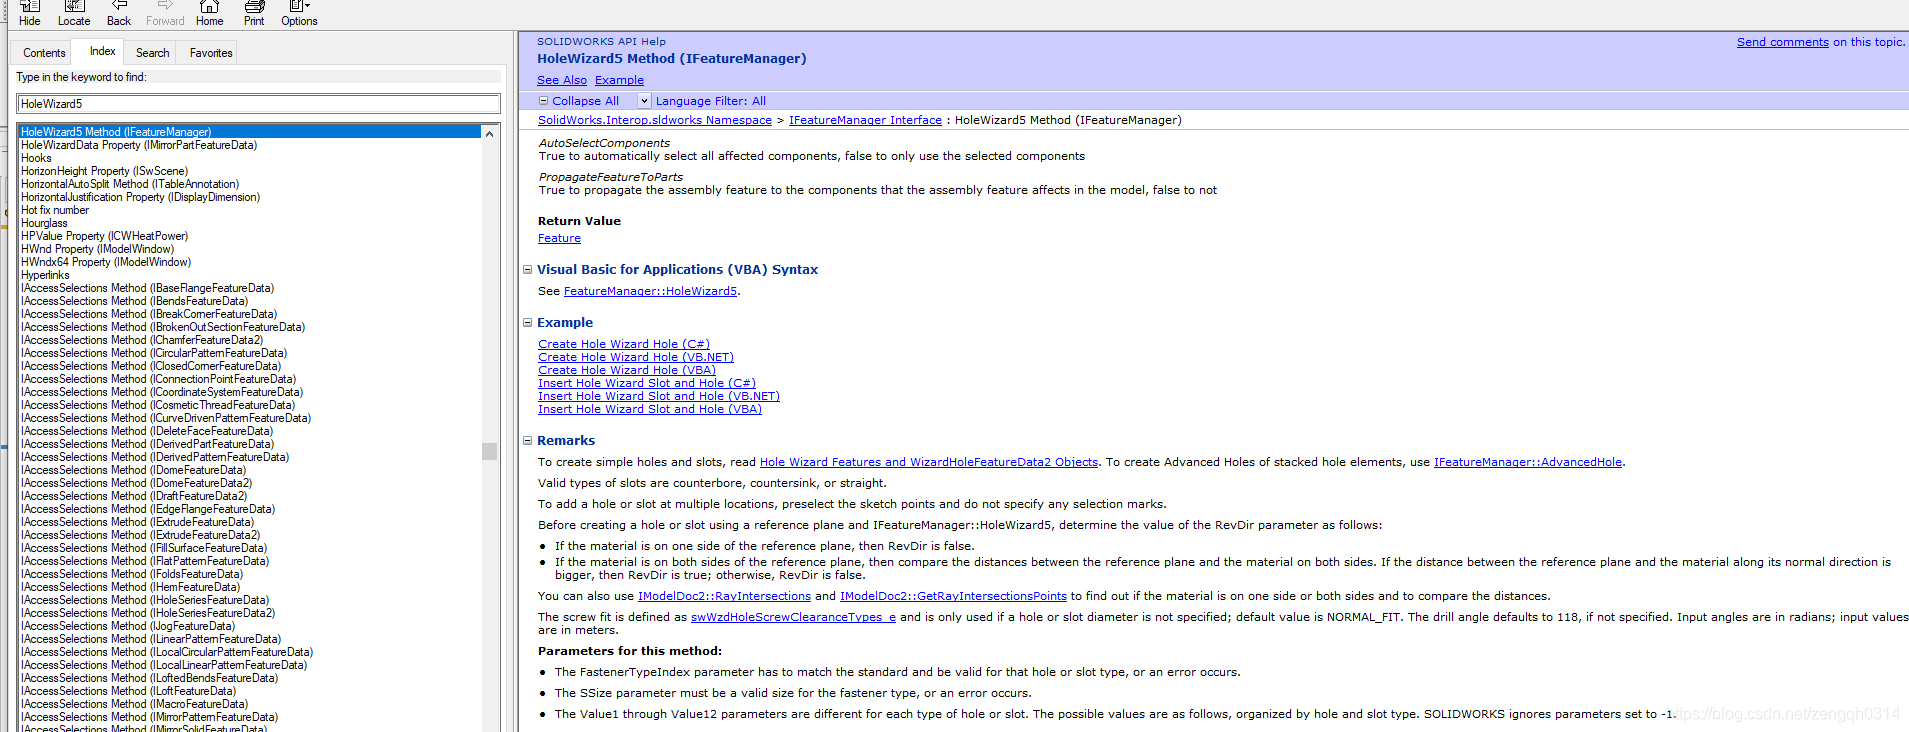Open IFeatureManager::AdvancedHole link

[x=1528, y=462]
